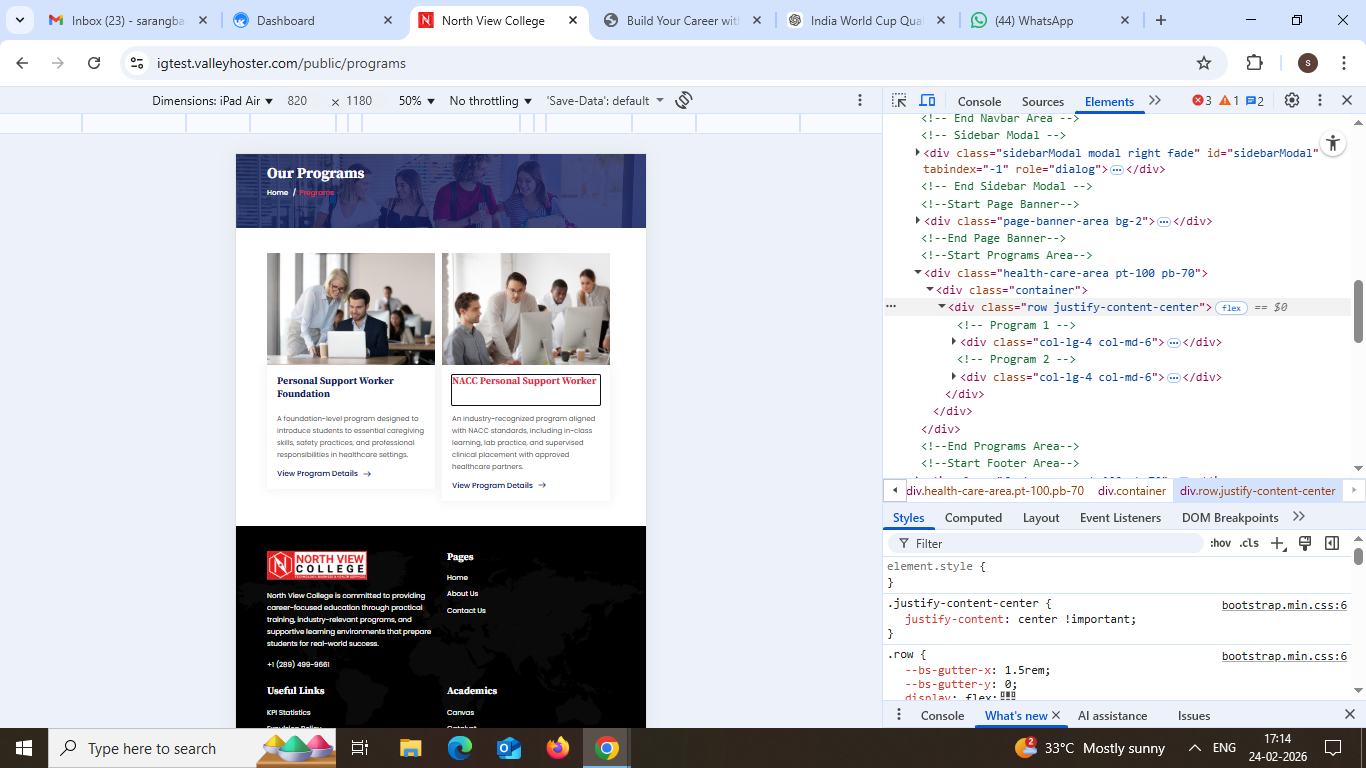Open File Explorer from the taskbar
1366x768 pixels.
click(411, 748)
